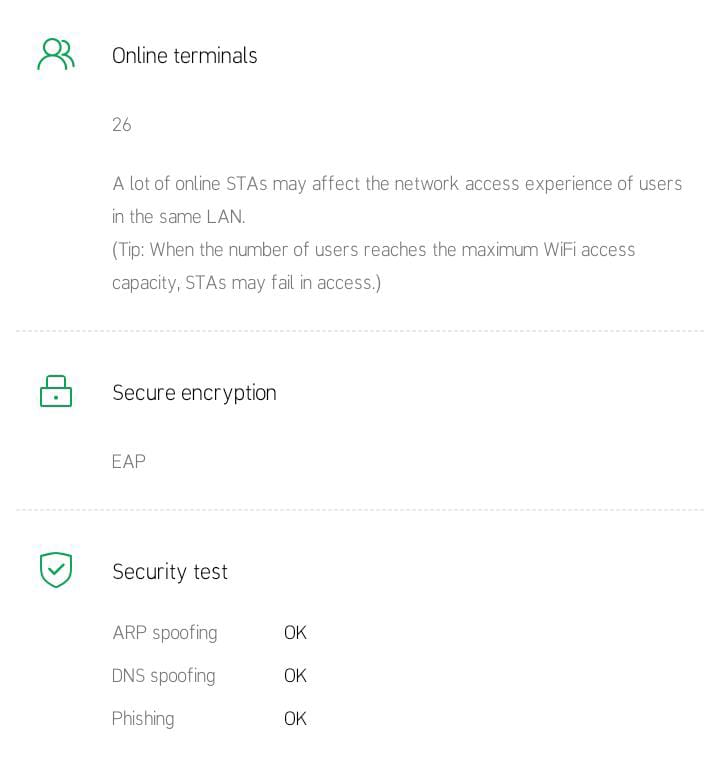Image resolution: width=720 pixels, height=779 pixels.
Task: Click the Online terminals users icon
Action: pos(56,55)
